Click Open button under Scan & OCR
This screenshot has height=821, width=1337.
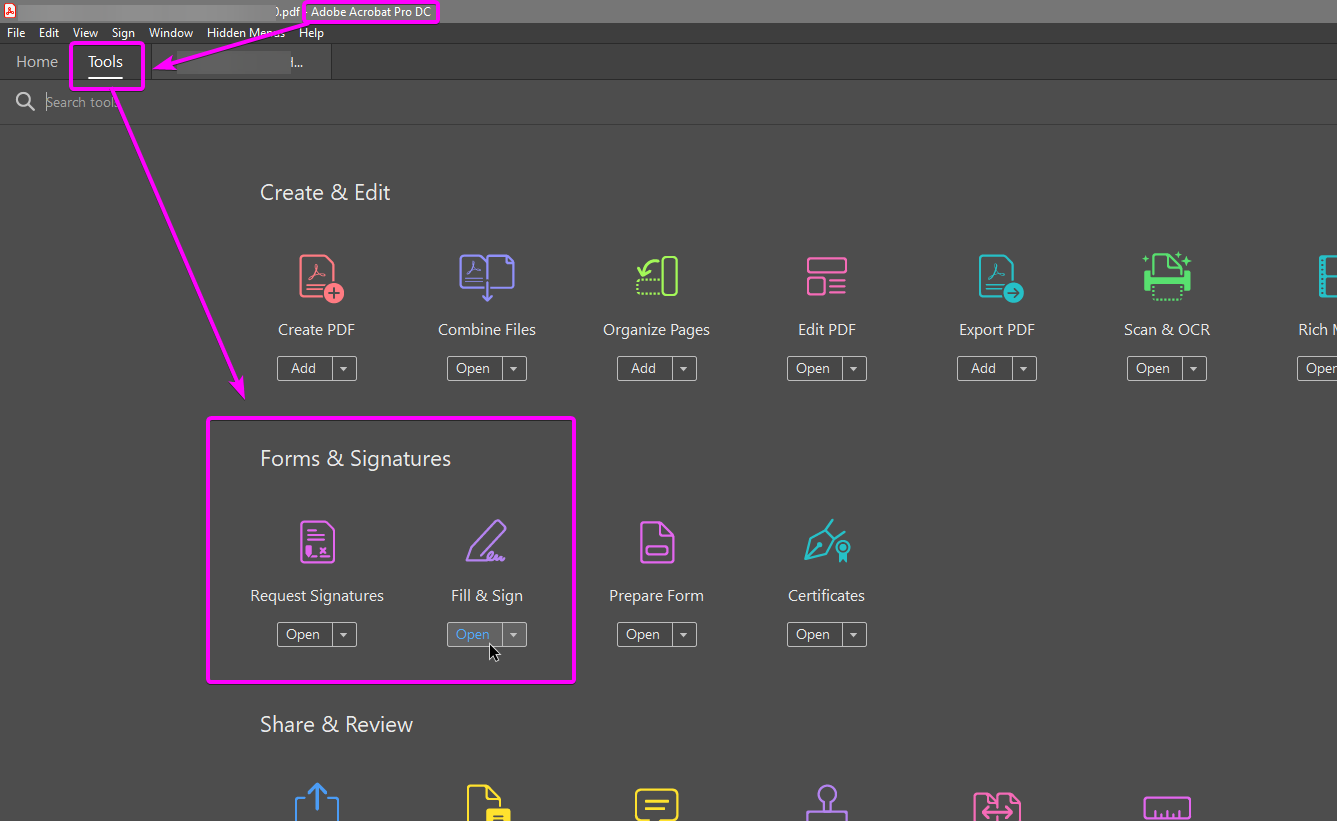pos(1153,368)
